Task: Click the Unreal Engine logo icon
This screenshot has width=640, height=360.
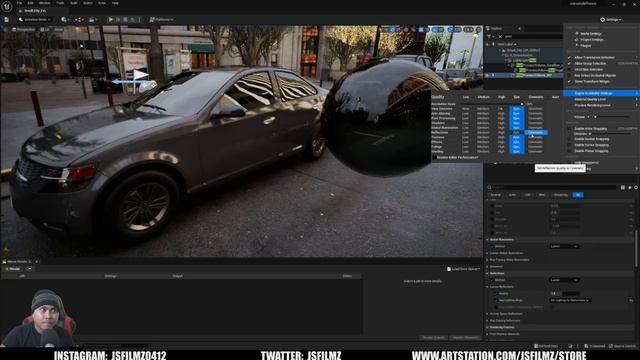Action: click(7, 6)
